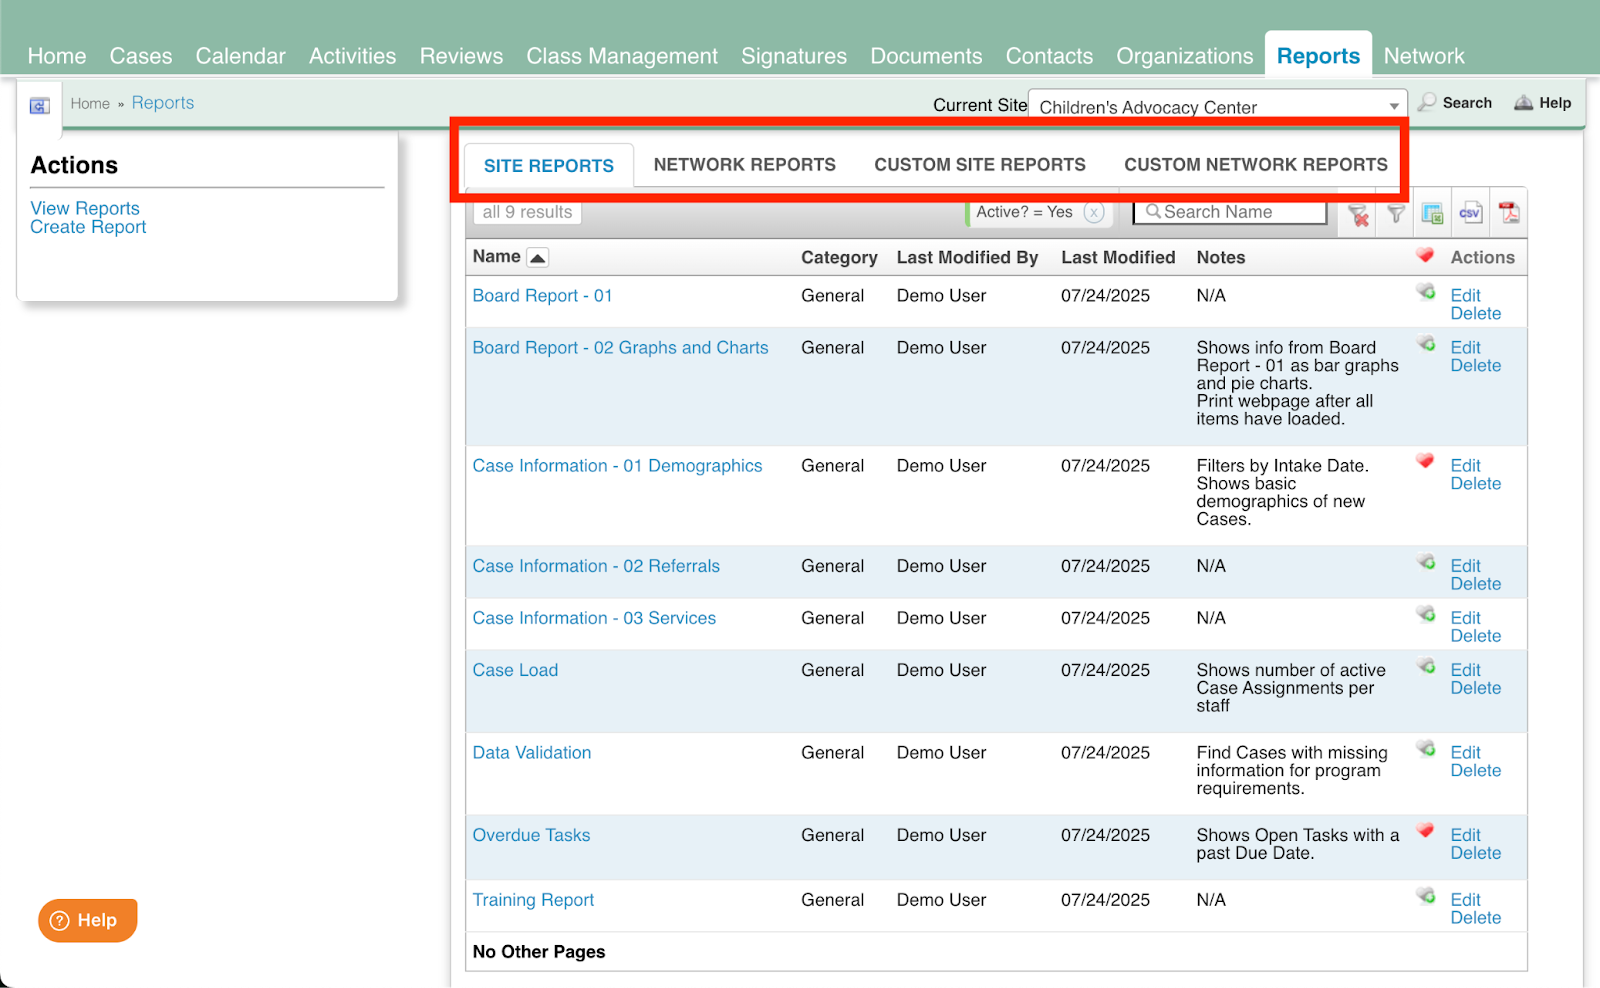Click Create Report link
Viewport: 1600px width, 988px height.
point(88,227)
